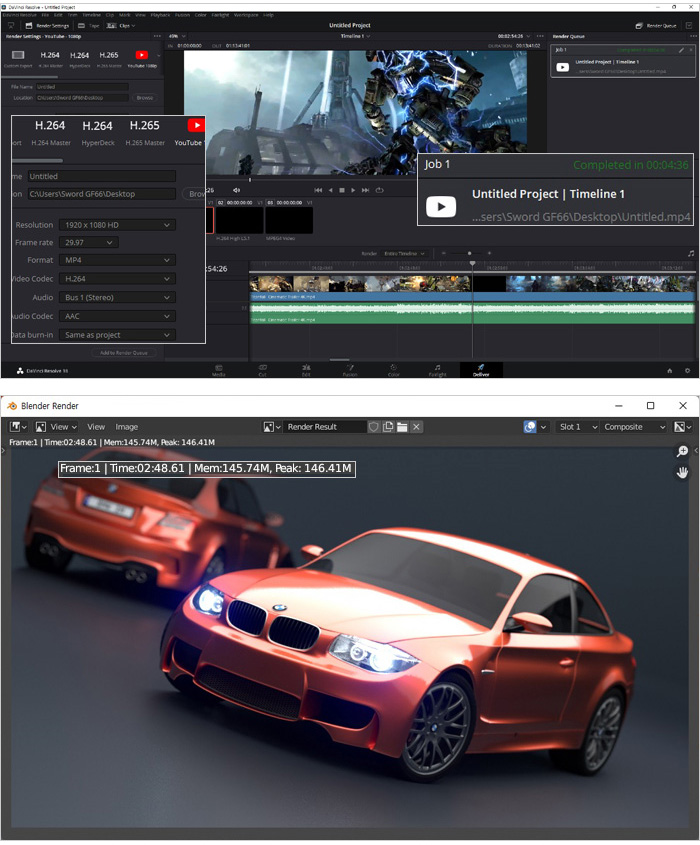Play forward in DaVinci viewer

tap(353, 190)
